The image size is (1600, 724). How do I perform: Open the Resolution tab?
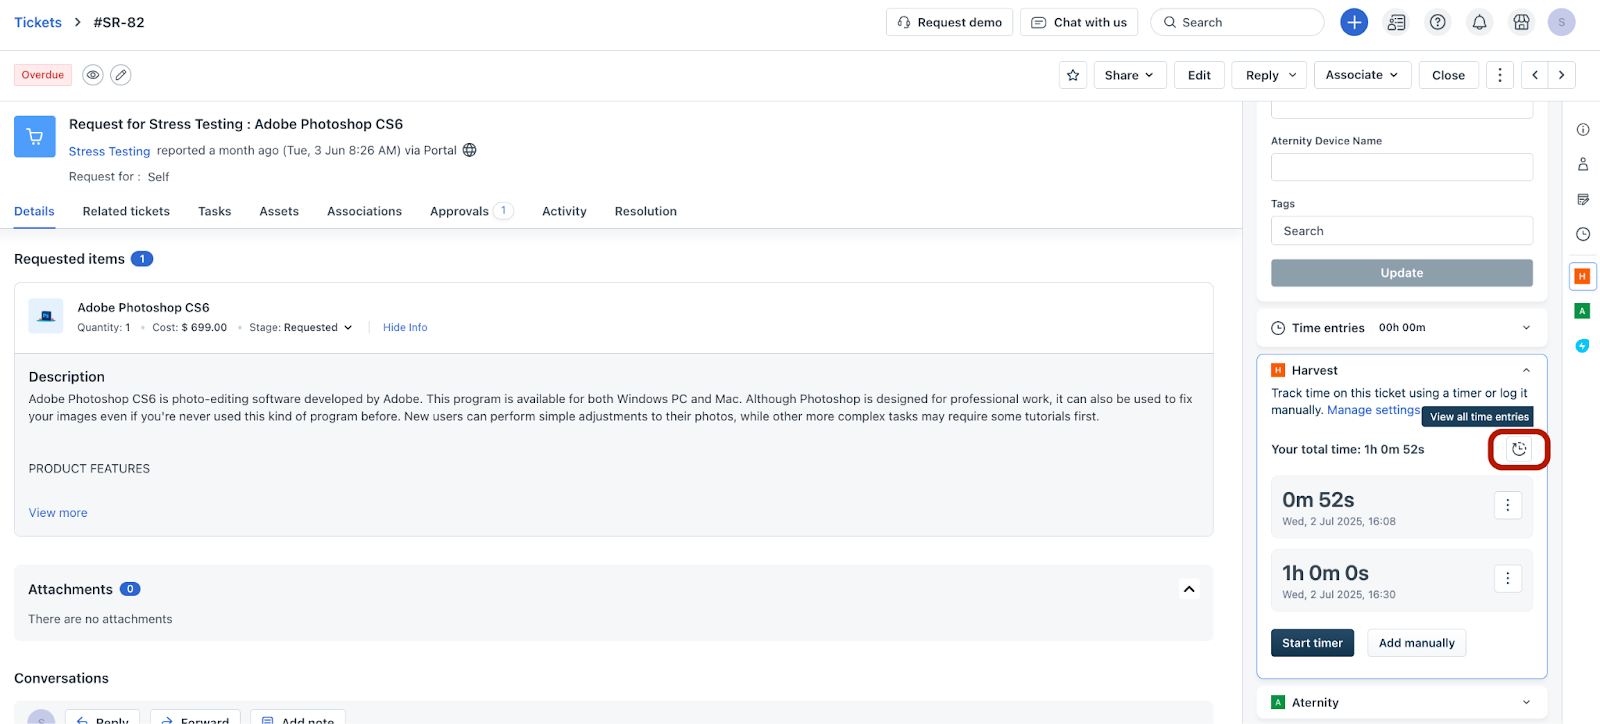646,211
